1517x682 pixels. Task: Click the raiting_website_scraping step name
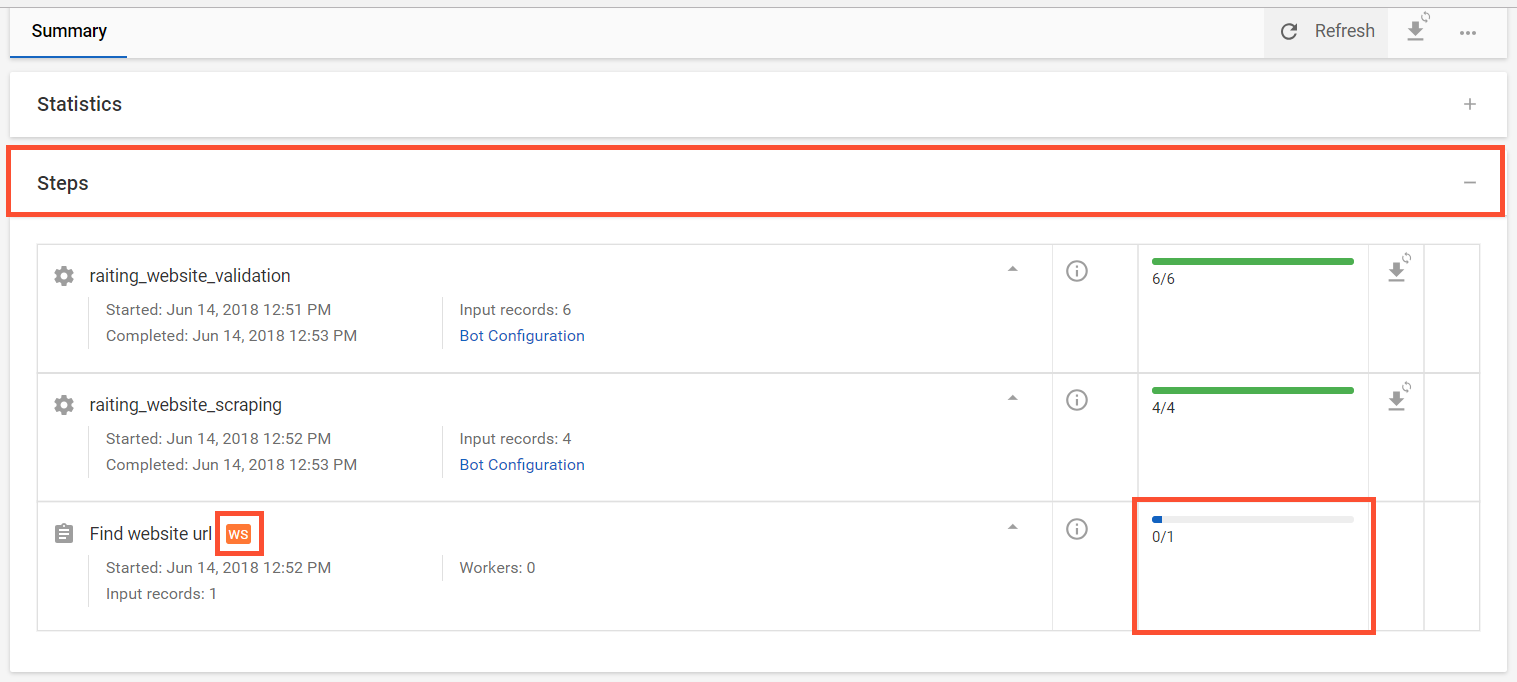coord(186,405)
